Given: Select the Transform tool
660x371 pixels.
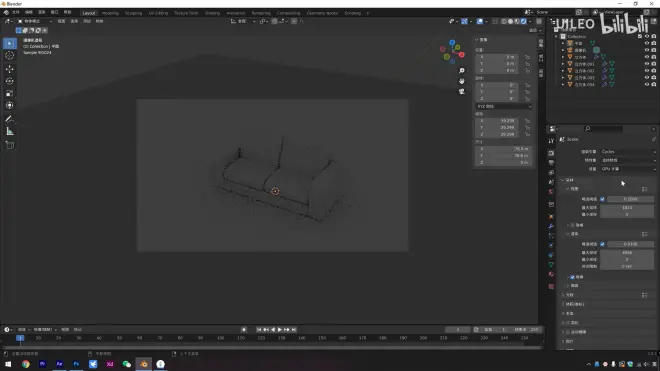Looking at the screenshot, I should coord(10,105).
